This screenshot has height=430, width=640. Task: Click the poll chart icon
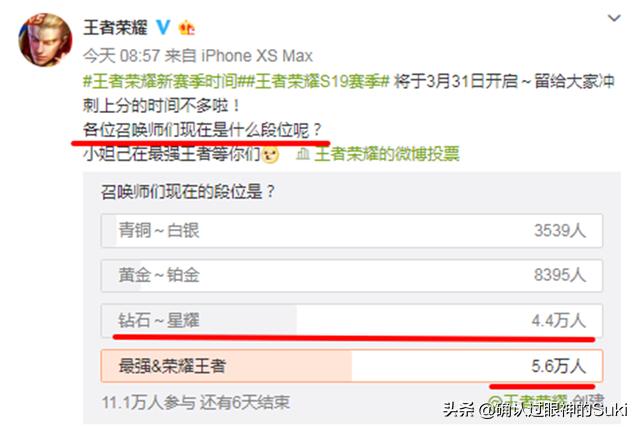(302, 154)
